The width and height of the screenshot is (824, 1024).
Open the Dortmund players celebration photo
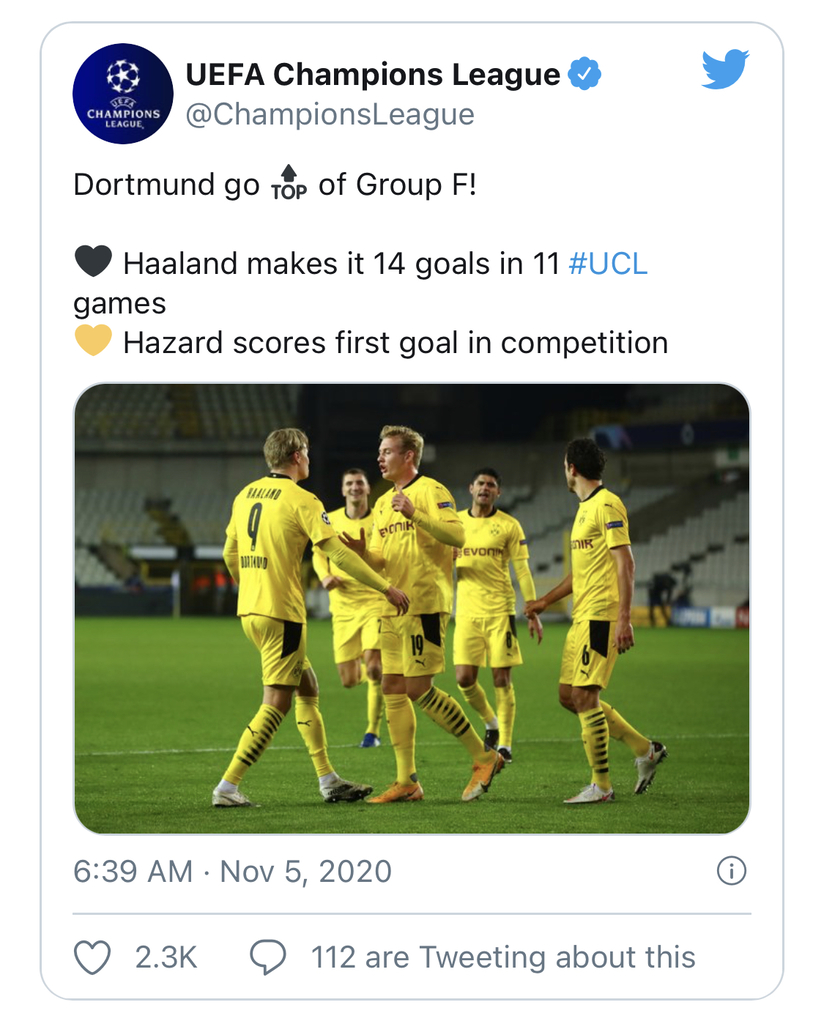(412, 609)
